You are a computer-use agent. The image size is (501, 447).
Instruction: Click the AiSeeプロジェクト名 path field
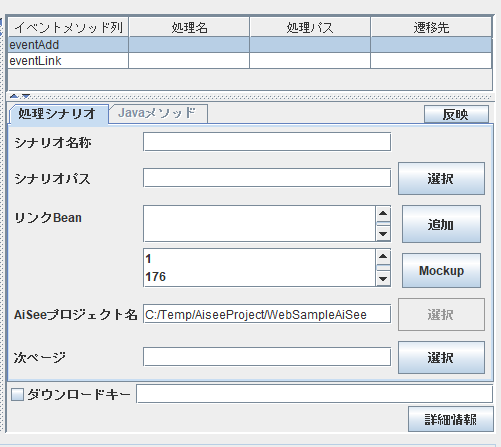point(267,314)
